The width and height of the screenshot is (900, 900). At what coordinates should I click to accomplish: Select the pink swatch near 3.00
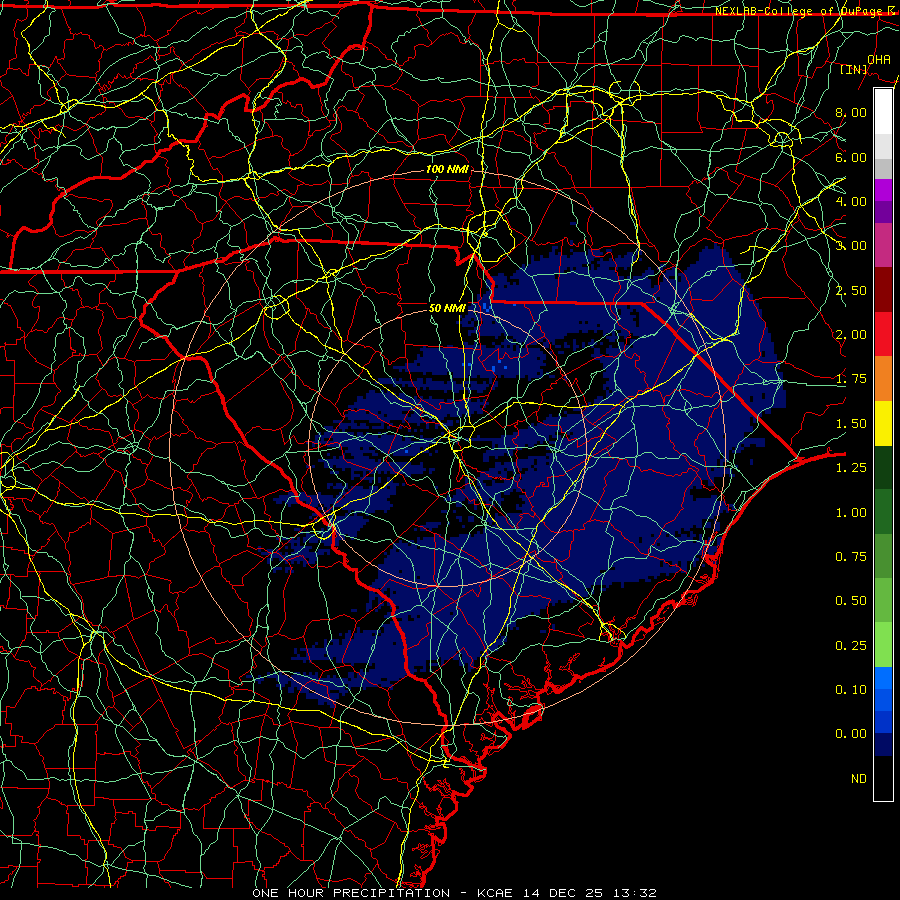click(x=883, y=246)
